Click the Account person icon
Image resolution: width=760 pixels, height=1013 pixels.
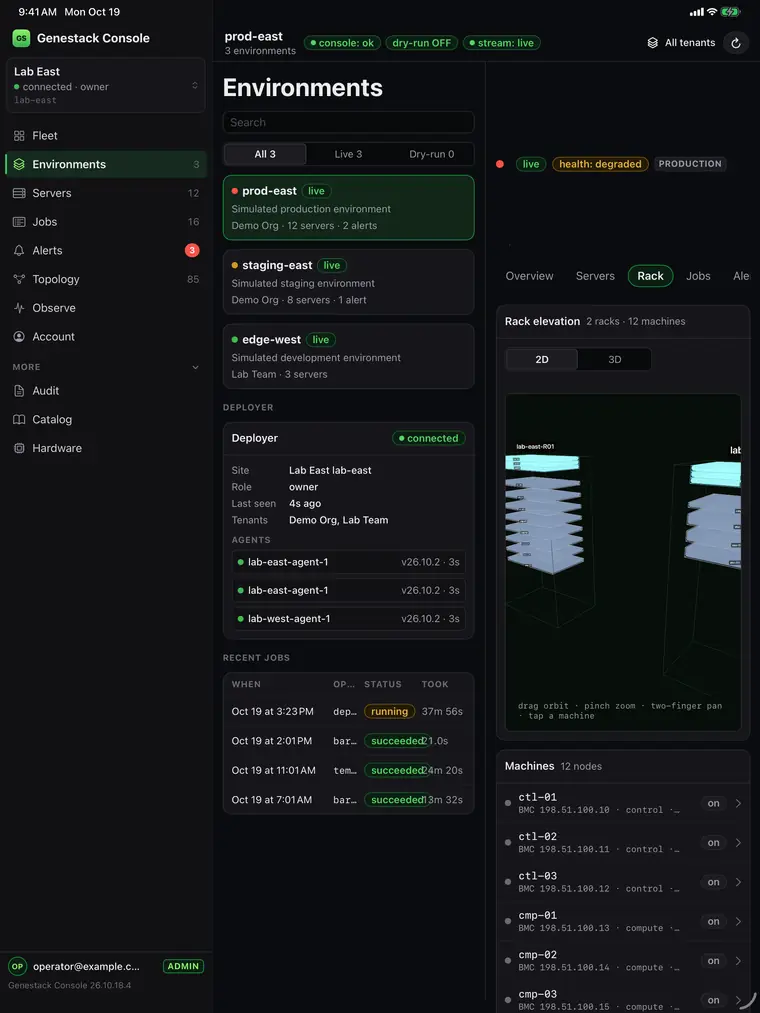(19, 337)
